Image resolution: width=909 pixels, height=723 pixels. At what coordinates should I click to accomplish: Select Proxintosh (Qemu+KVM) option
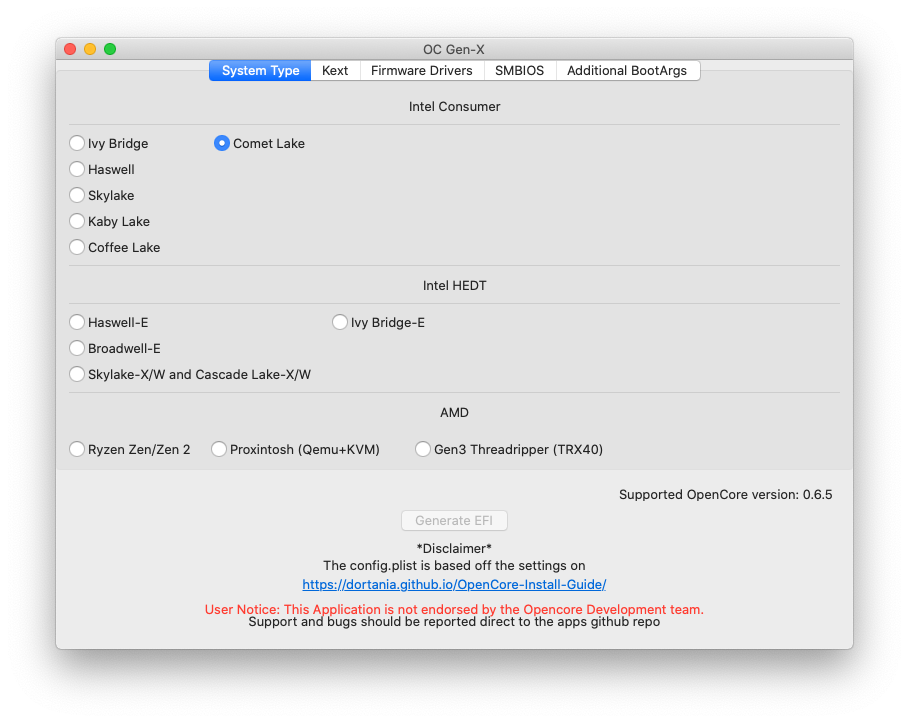click(x=219, y=449)
